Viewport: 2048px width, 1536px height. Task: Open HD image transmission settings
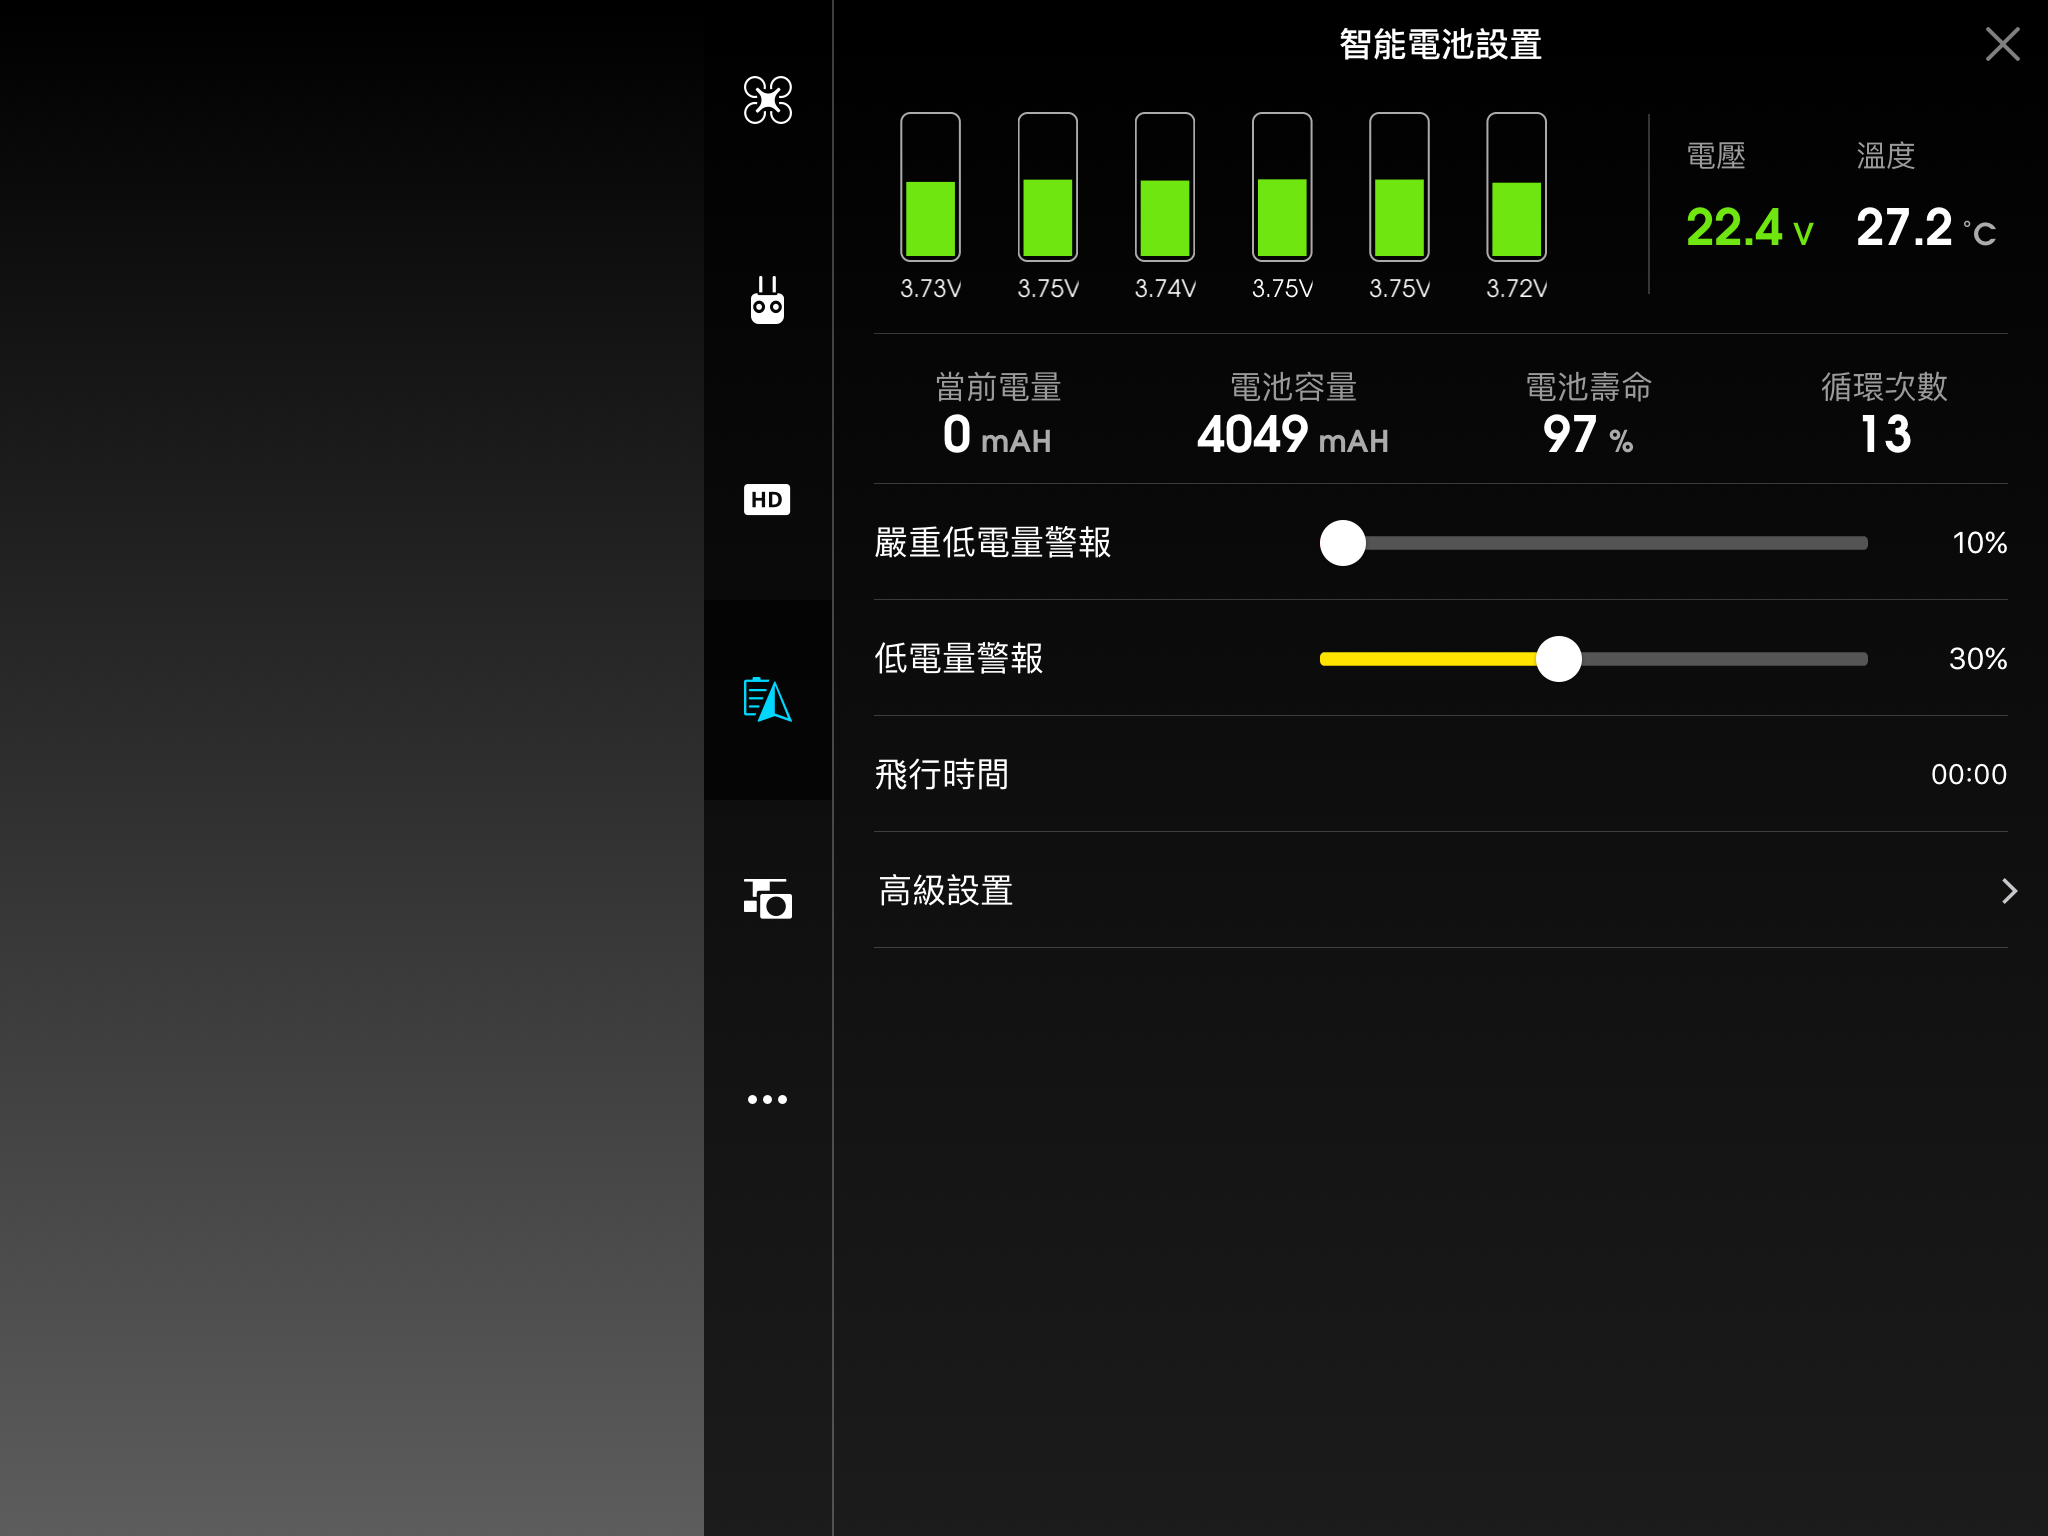767,499
